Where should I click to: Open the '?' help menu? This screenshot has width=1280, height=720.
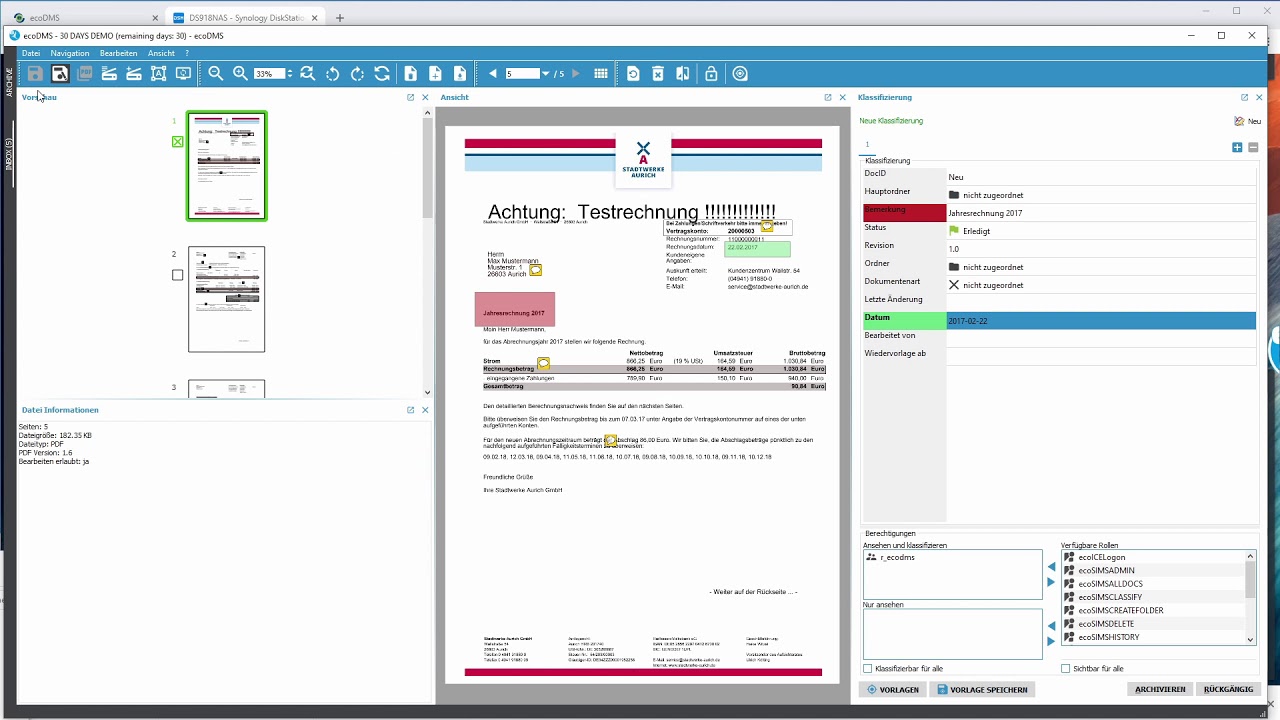point(186,53)
